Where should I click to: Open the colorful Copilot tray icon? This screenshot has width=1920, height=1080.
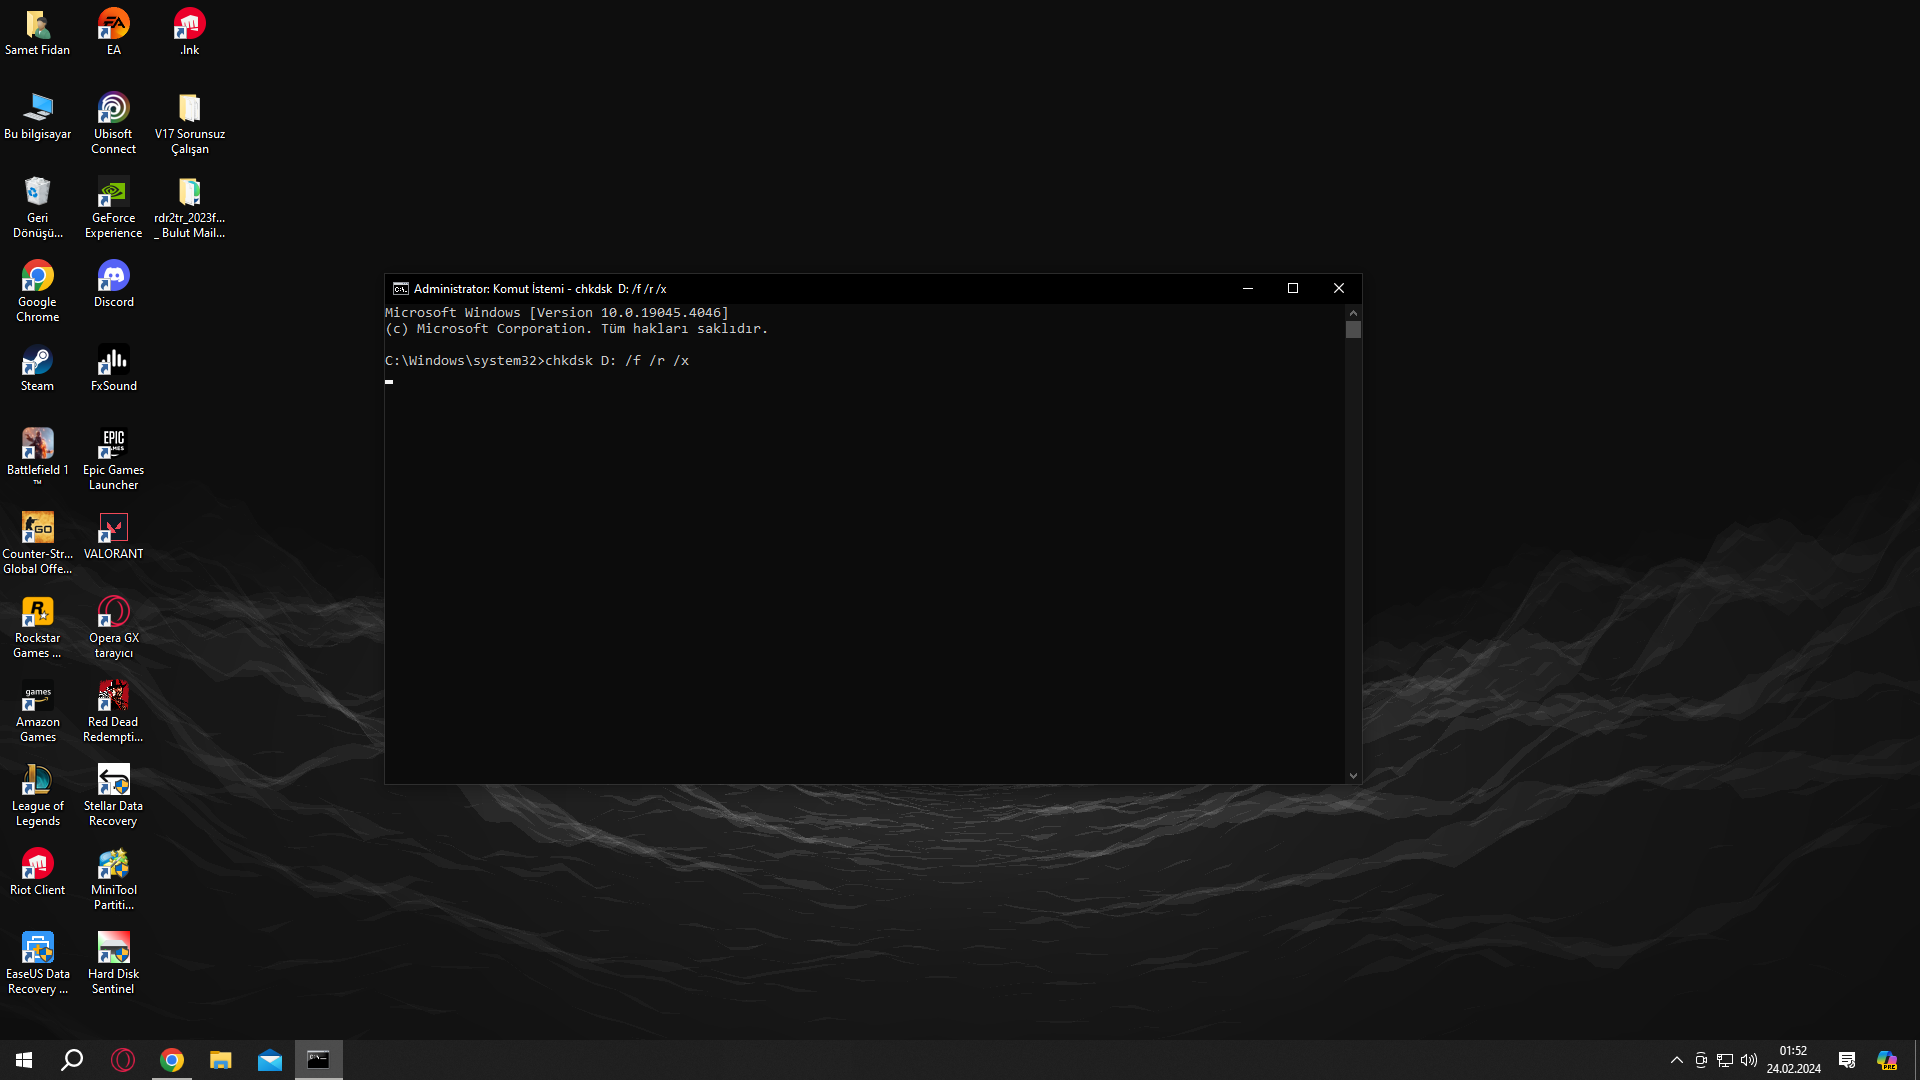[x=1887, y=1060]
